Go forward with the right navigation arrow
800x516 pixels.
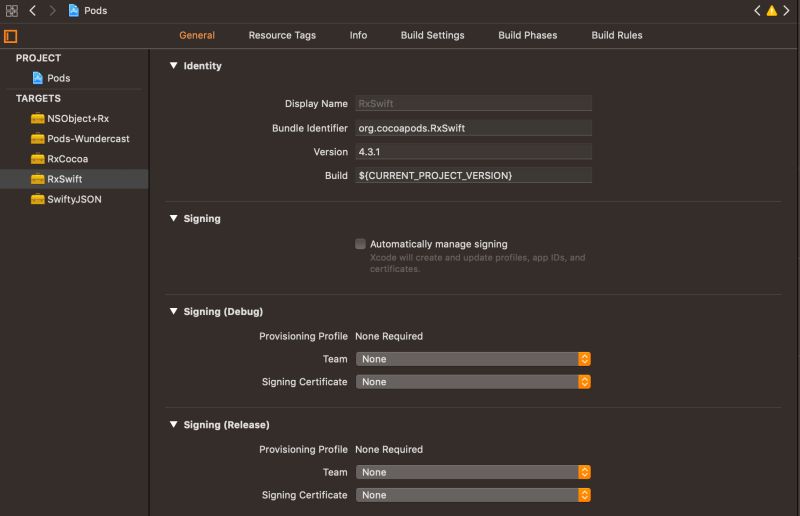(x=52, y=11)
